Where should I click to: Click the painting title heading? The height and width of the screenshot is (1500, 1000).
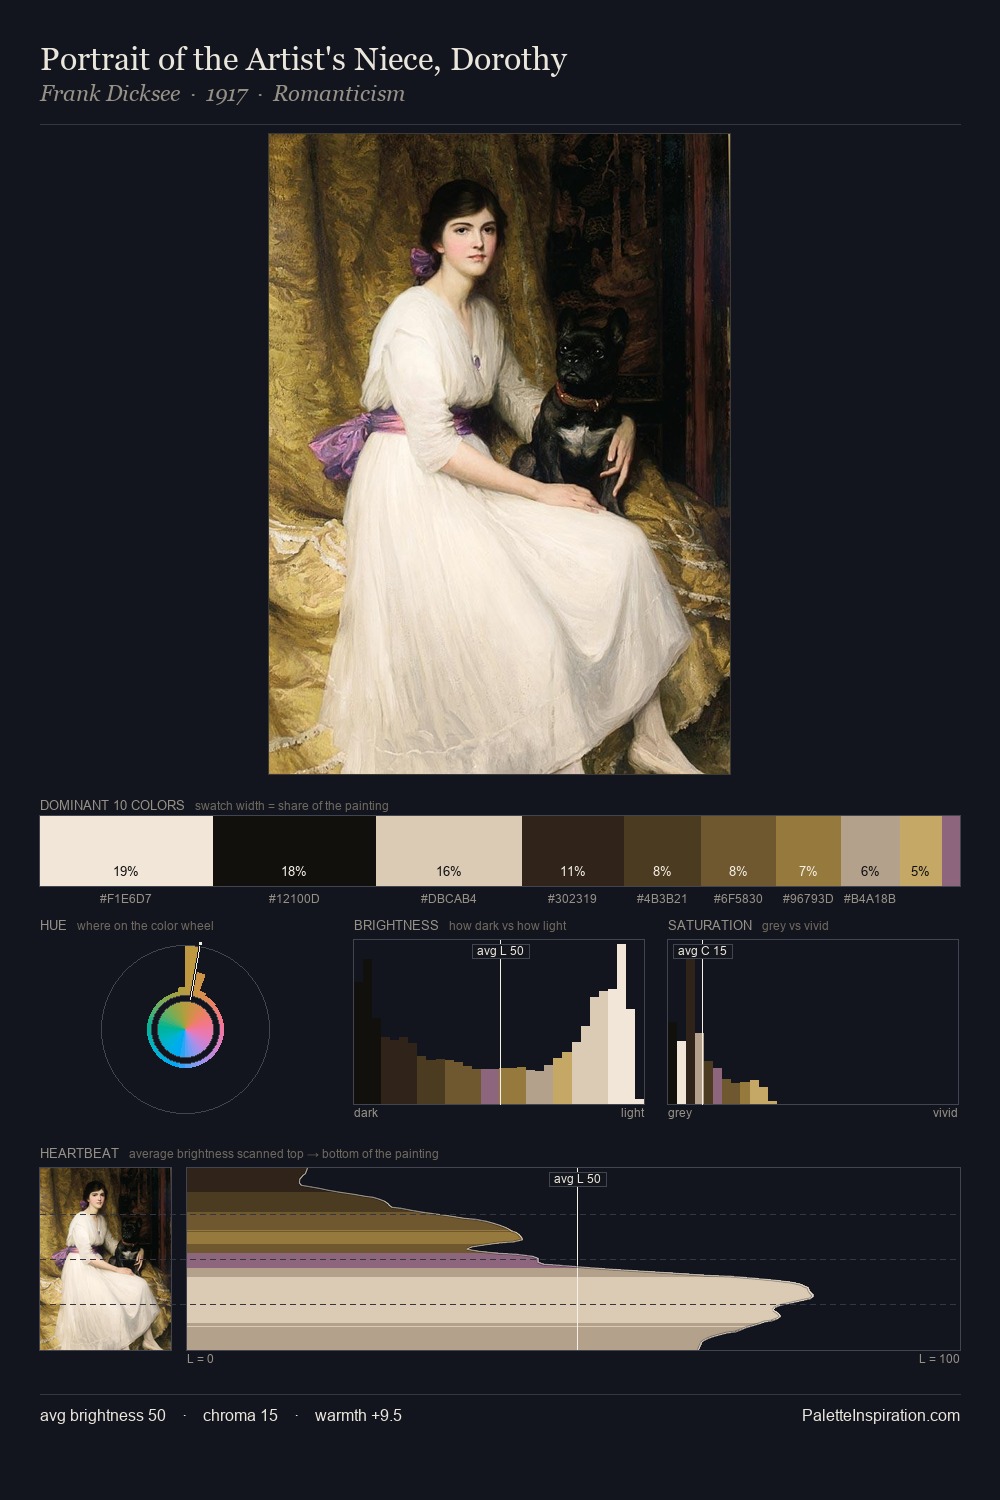(x=303, y=59)
